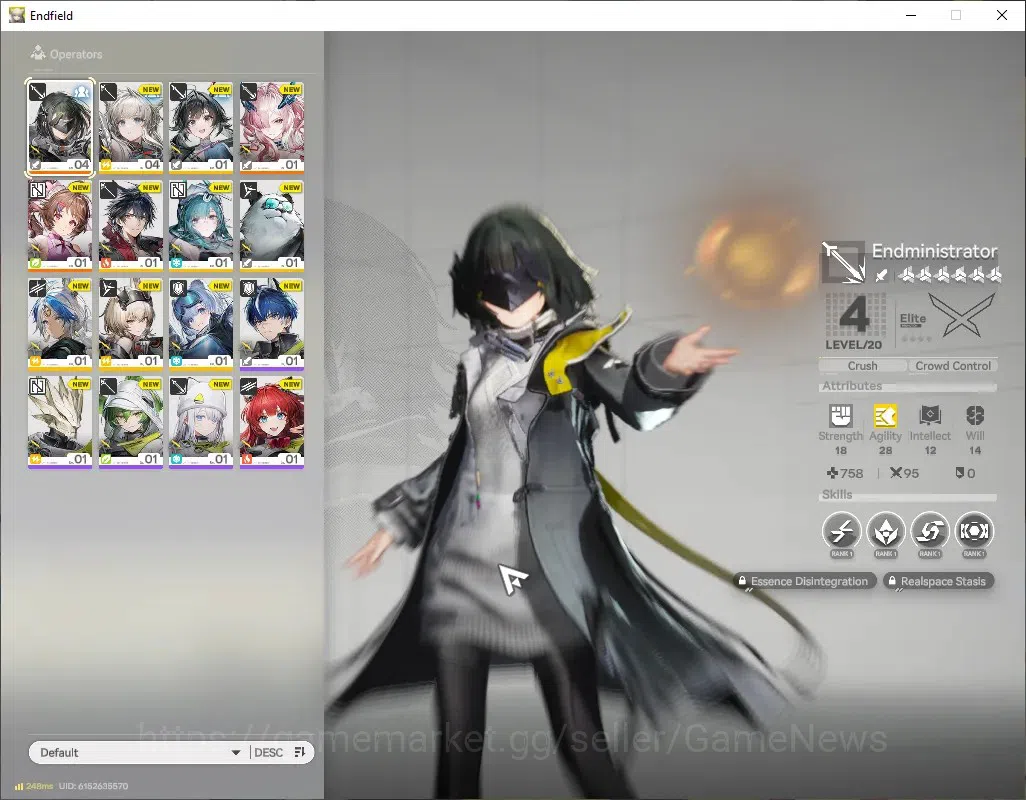Click the Crush tag

[x=862, y=366]
